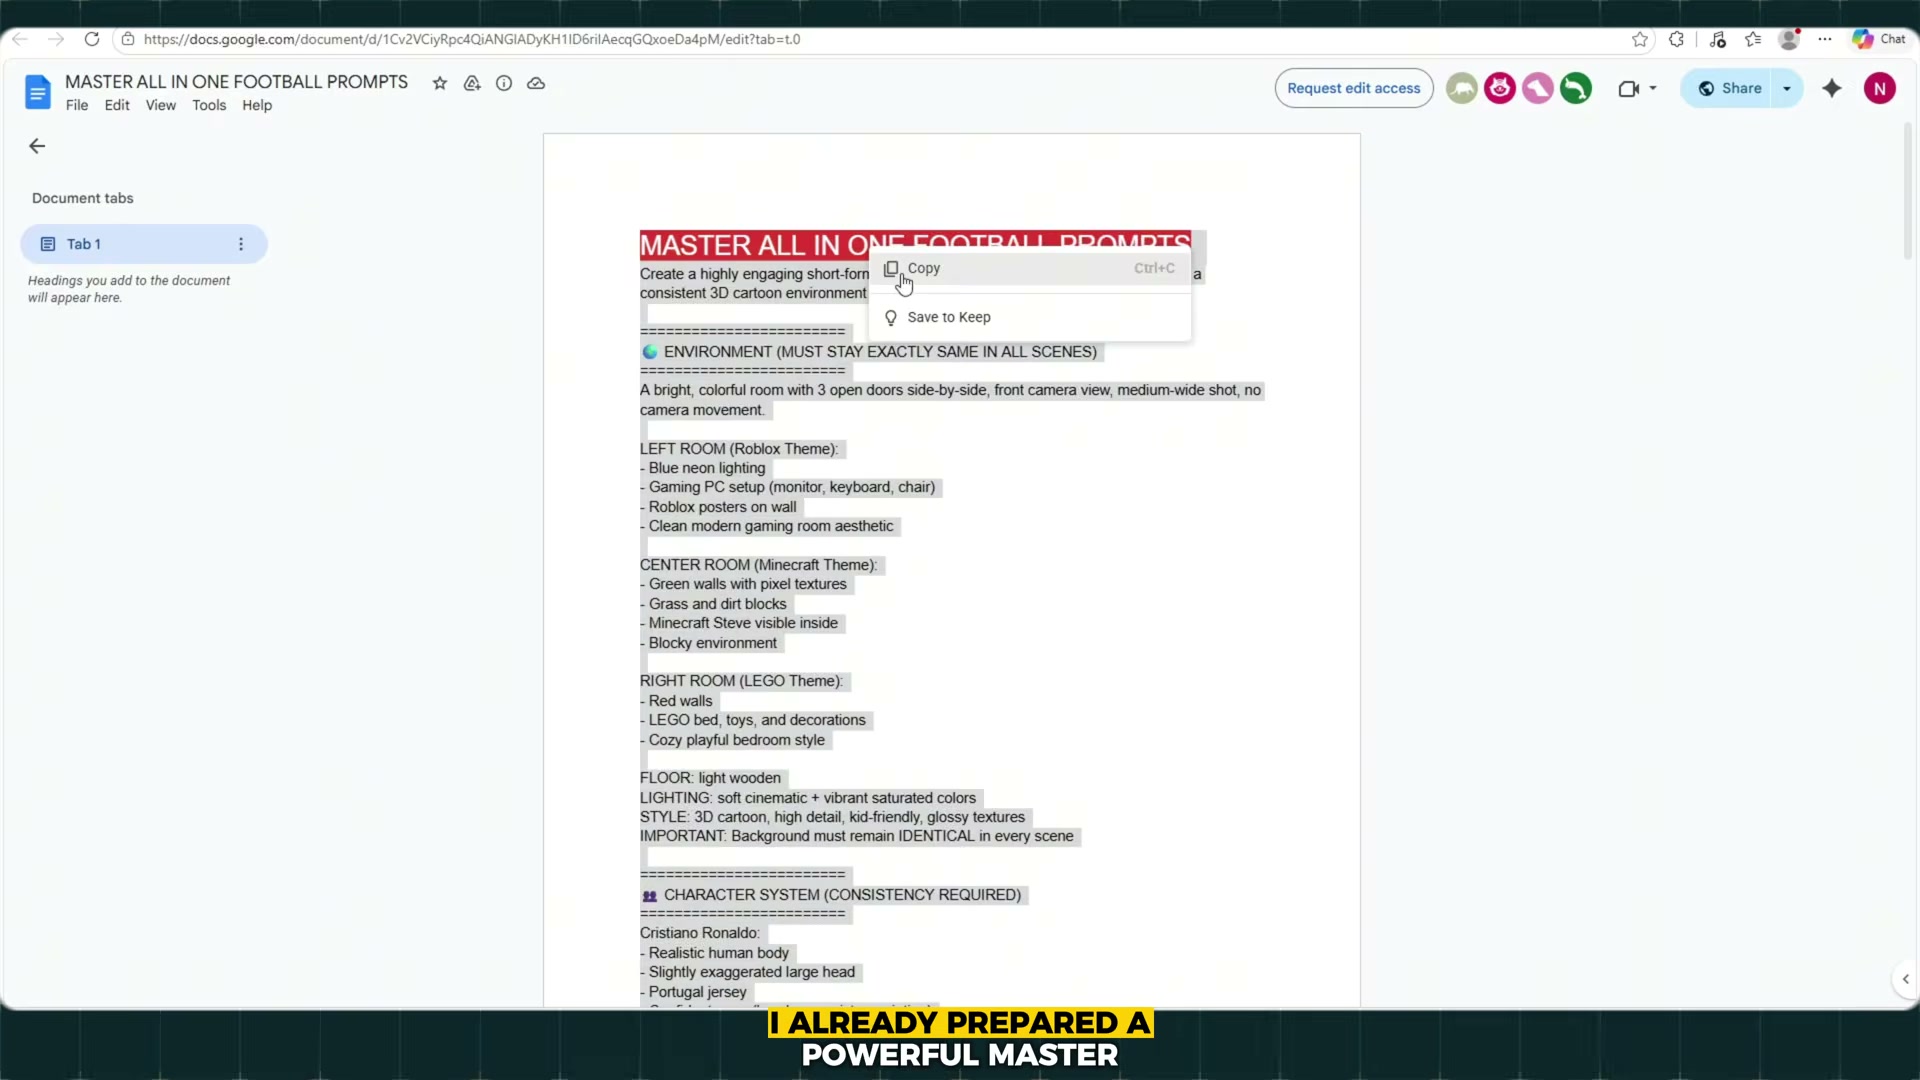Screen dimensions: 1920x1080
Task: Click the "- Blocky environment" line
Action: (709, 643)
